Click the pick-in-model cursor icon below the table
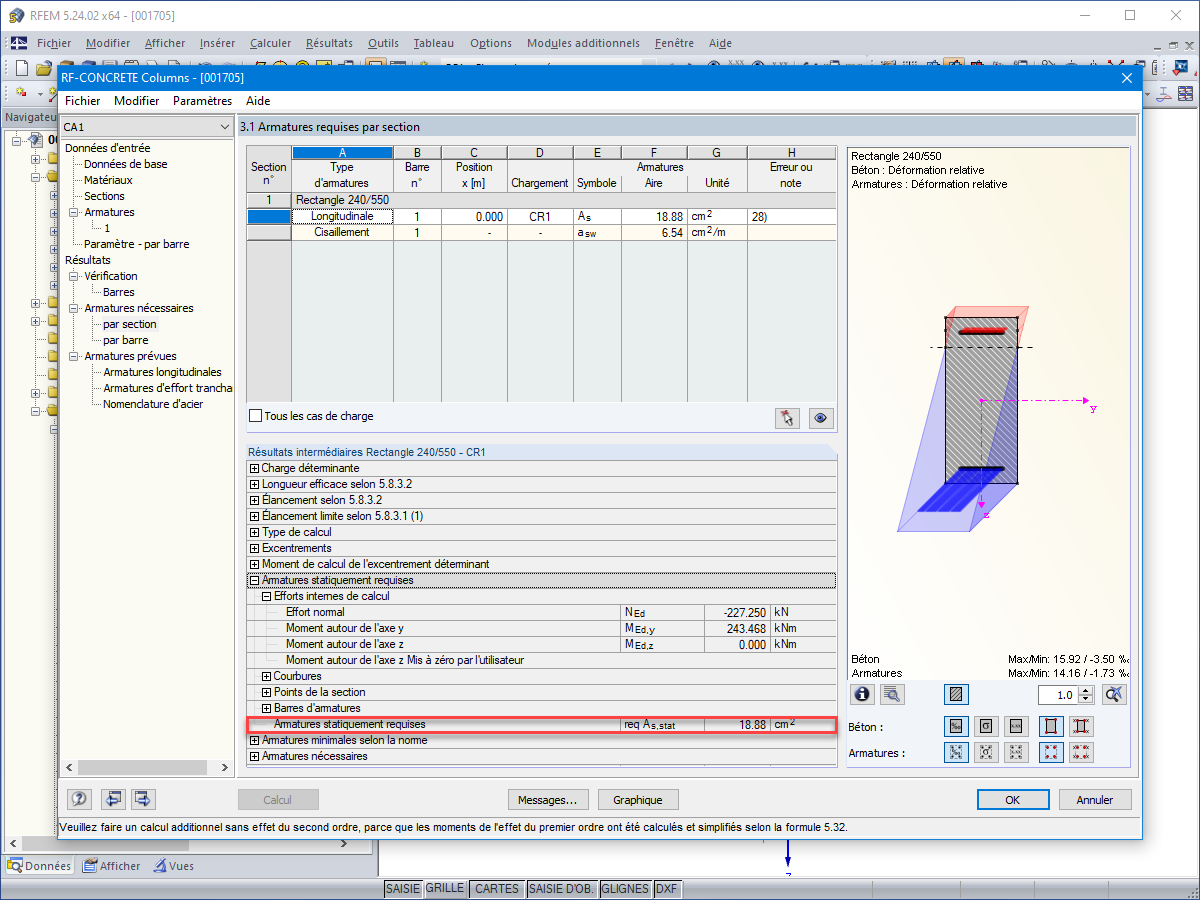Image resolution: width=1200 pixels, height=900 pixels. click(788, 418)
